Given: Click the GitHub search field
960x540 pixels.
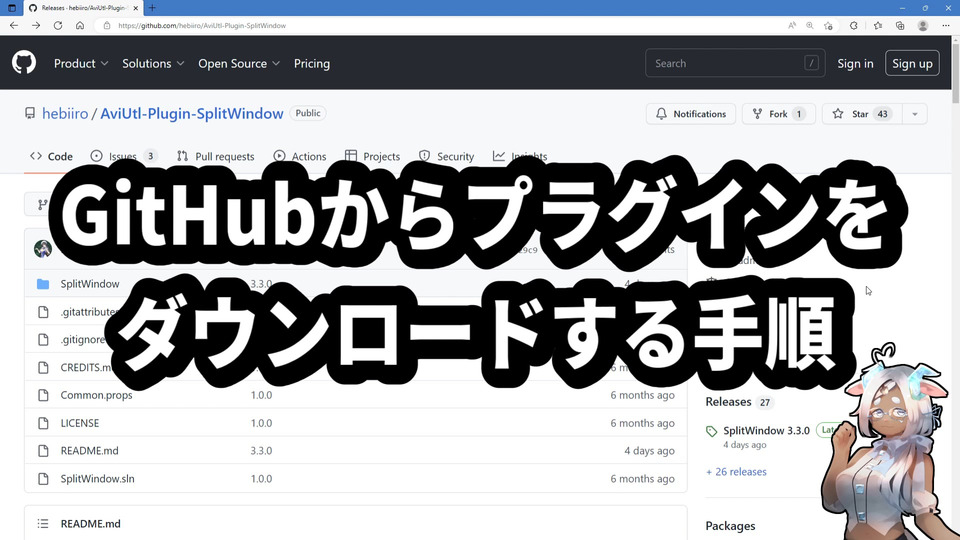Looking at the screenshot, I should (x=735, y=63).
